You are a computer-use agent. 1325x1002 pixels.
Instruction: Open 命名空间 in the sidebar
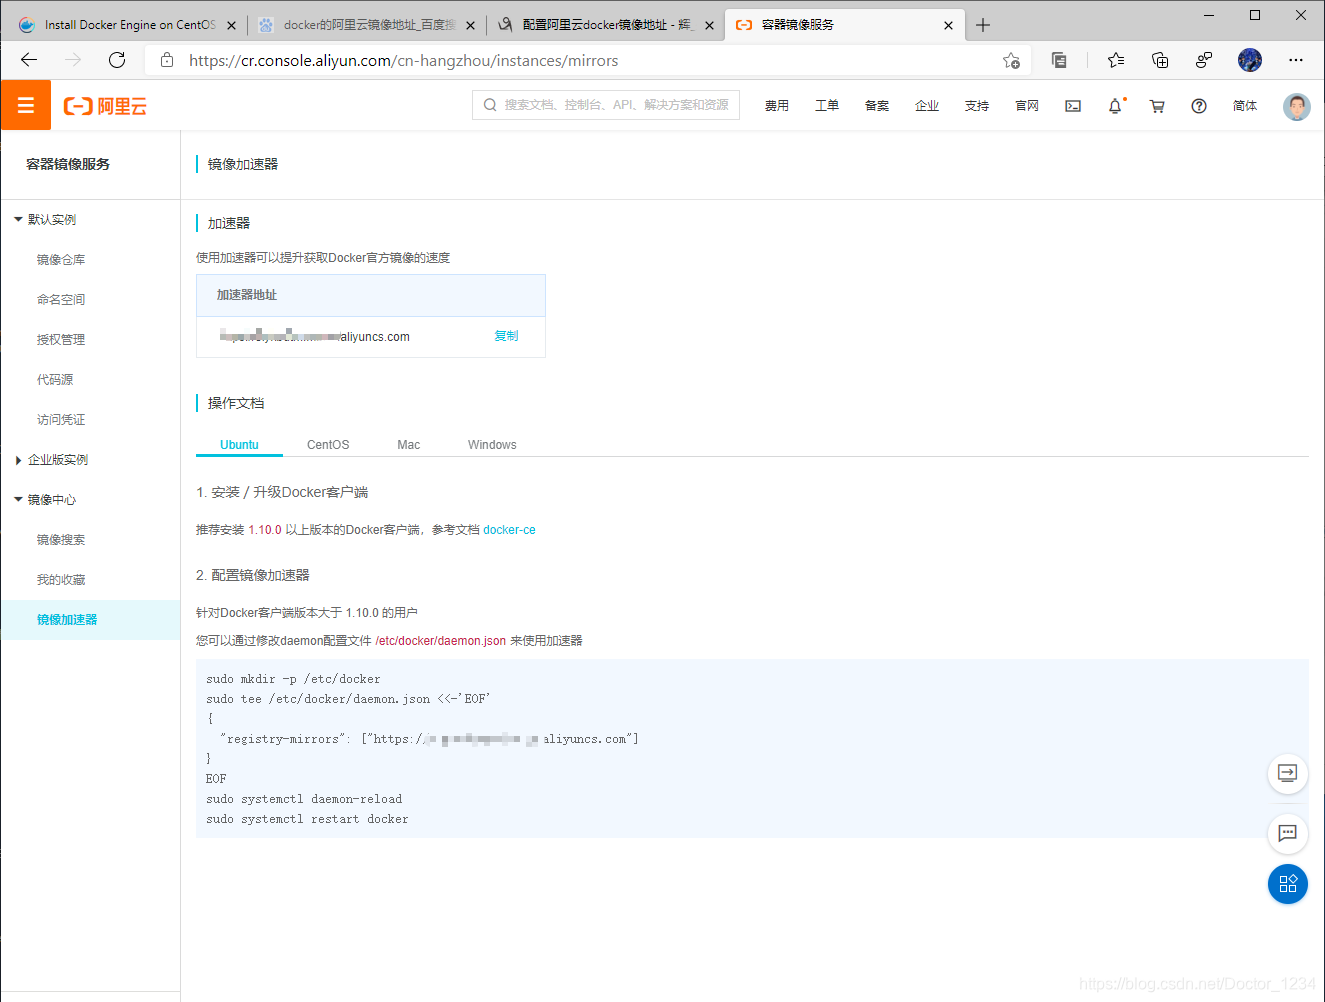click(x=61, y=300)
